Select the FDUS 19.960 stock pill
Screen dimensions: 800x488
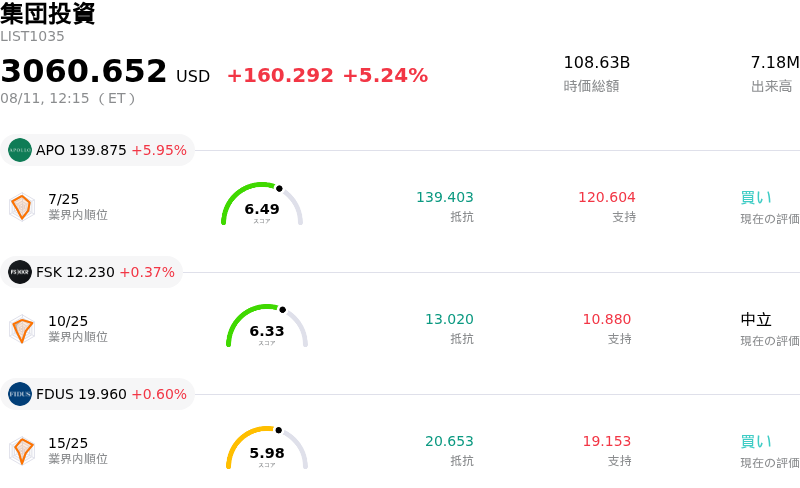point(97,394)
